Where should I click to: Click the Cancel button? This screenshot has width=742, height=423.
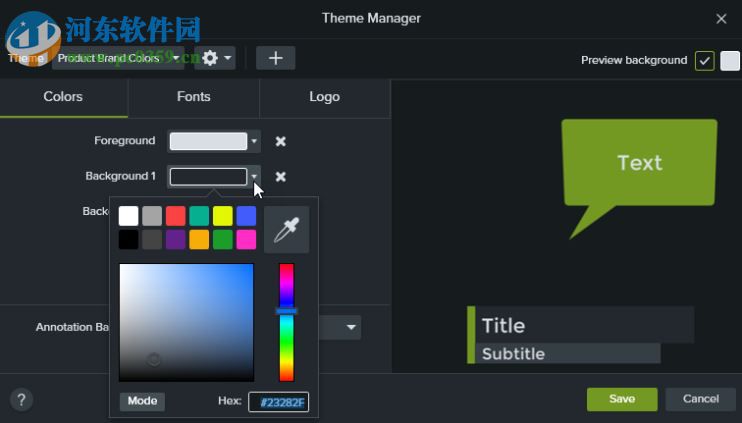700,399
